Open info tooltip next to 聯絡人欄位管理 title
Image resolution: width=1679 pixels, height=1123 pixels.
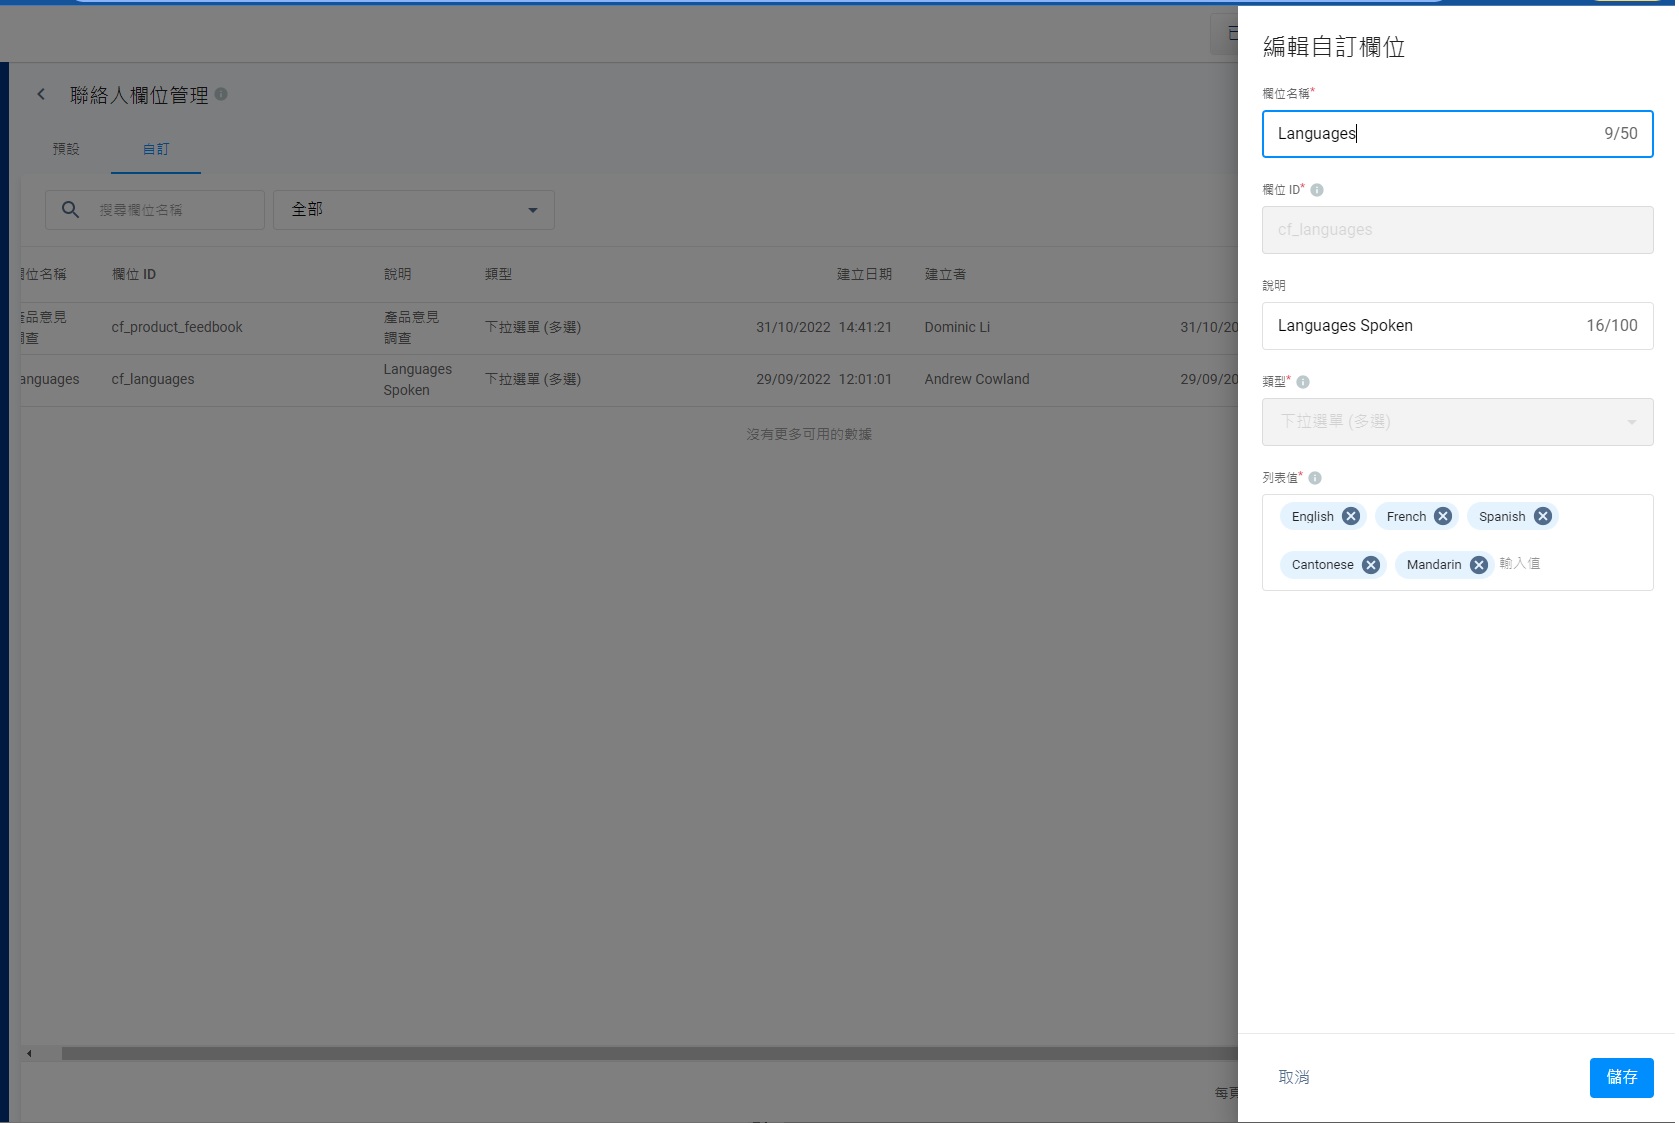point(221,94)
